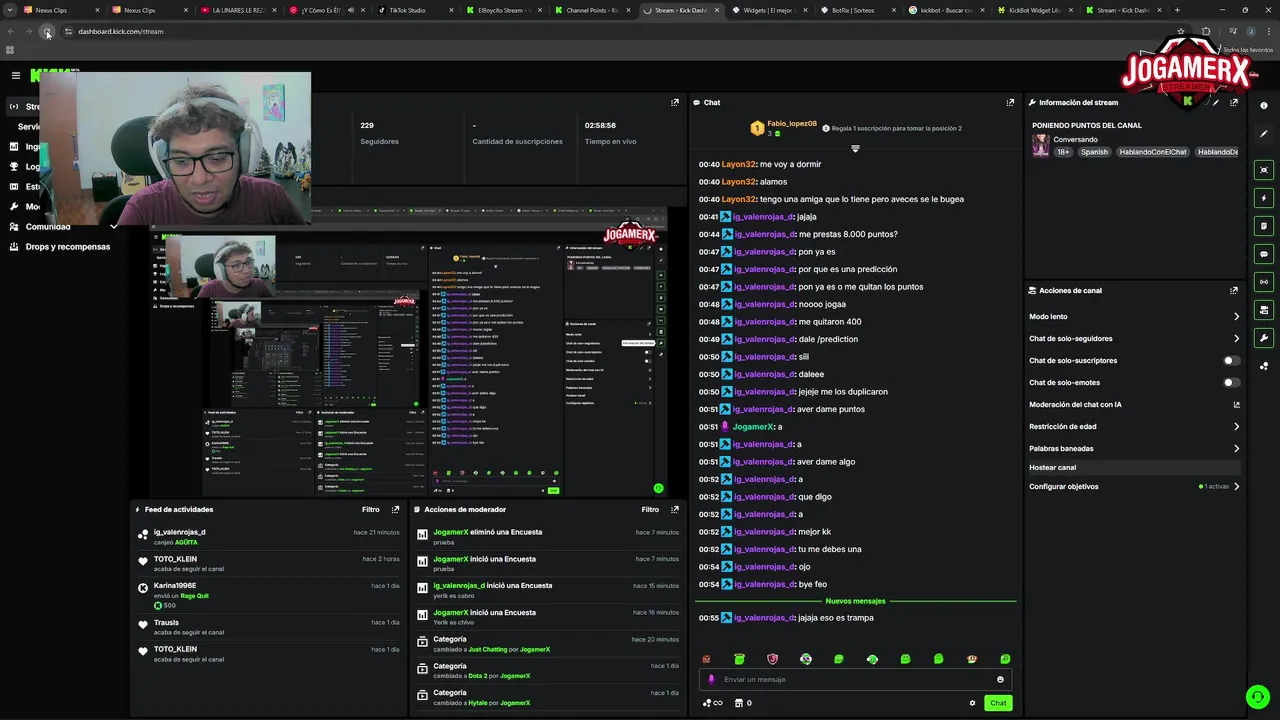Reload the page in browser toolbar

point(47,31)
